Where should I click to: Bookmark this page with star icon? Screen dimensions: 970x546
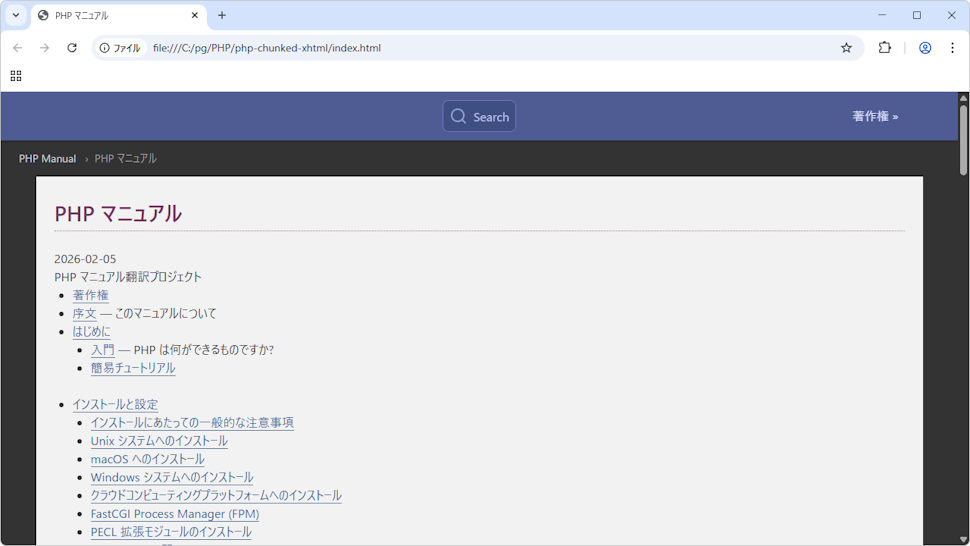point(846,48)
